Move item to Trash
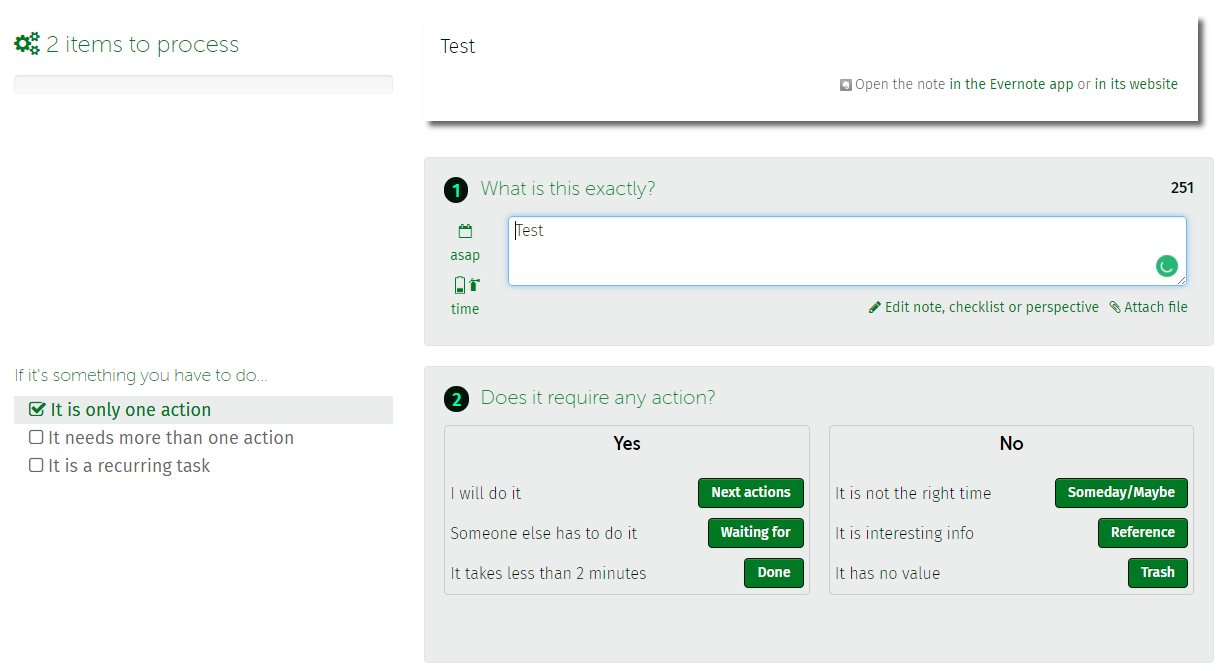Screen dimensions: 1222x671 click(1157, 573)
